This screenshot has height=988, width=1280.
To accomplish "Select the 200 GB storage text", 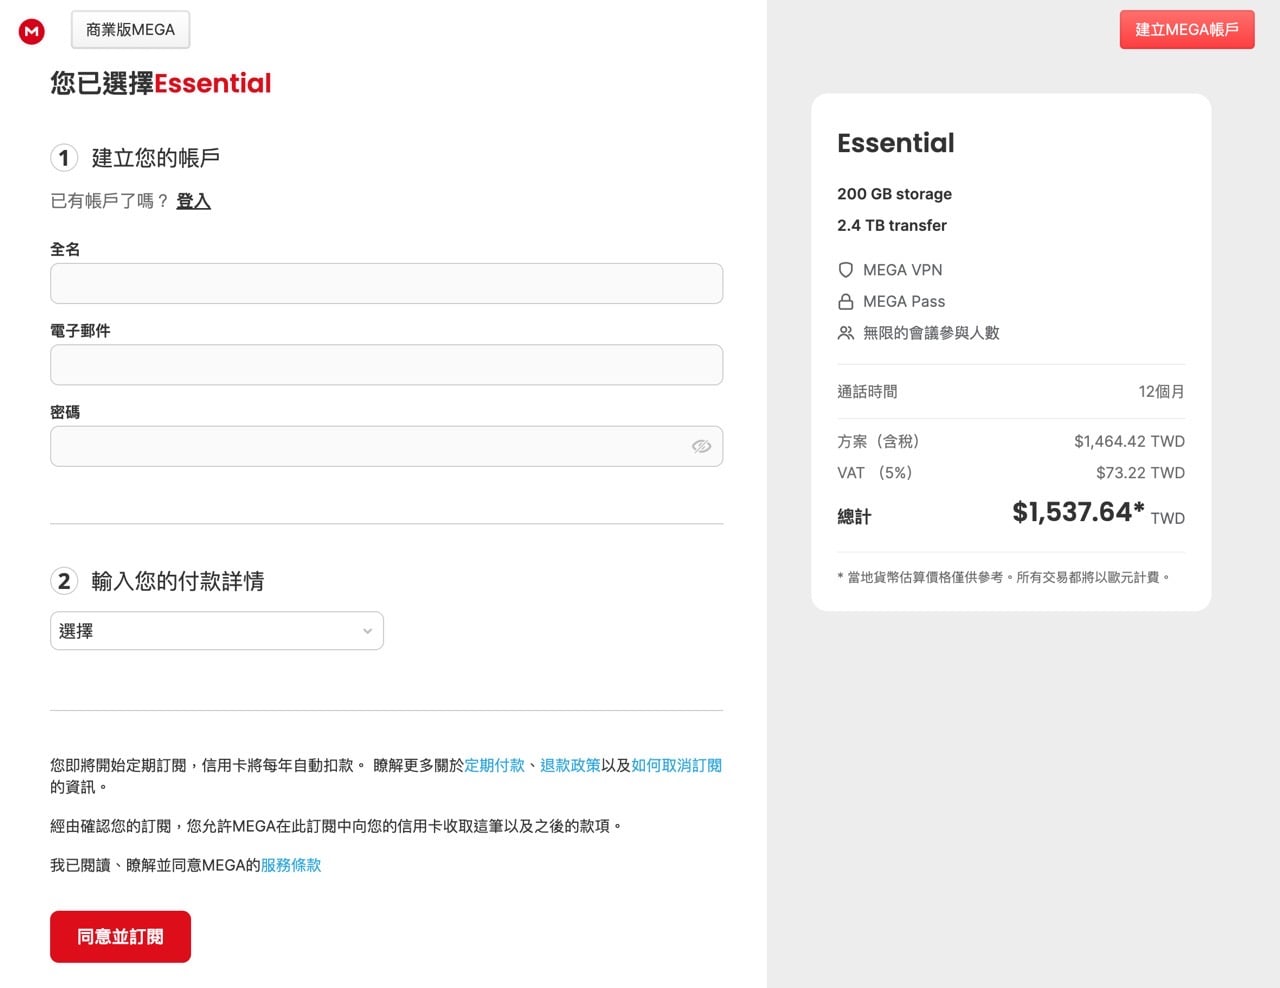I will click(894, 194).
